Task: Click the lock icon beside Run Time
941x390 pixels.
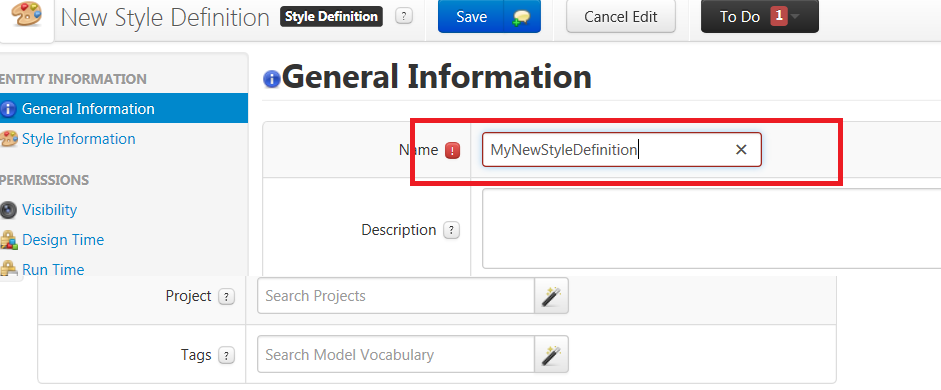Action: [8, 268]
